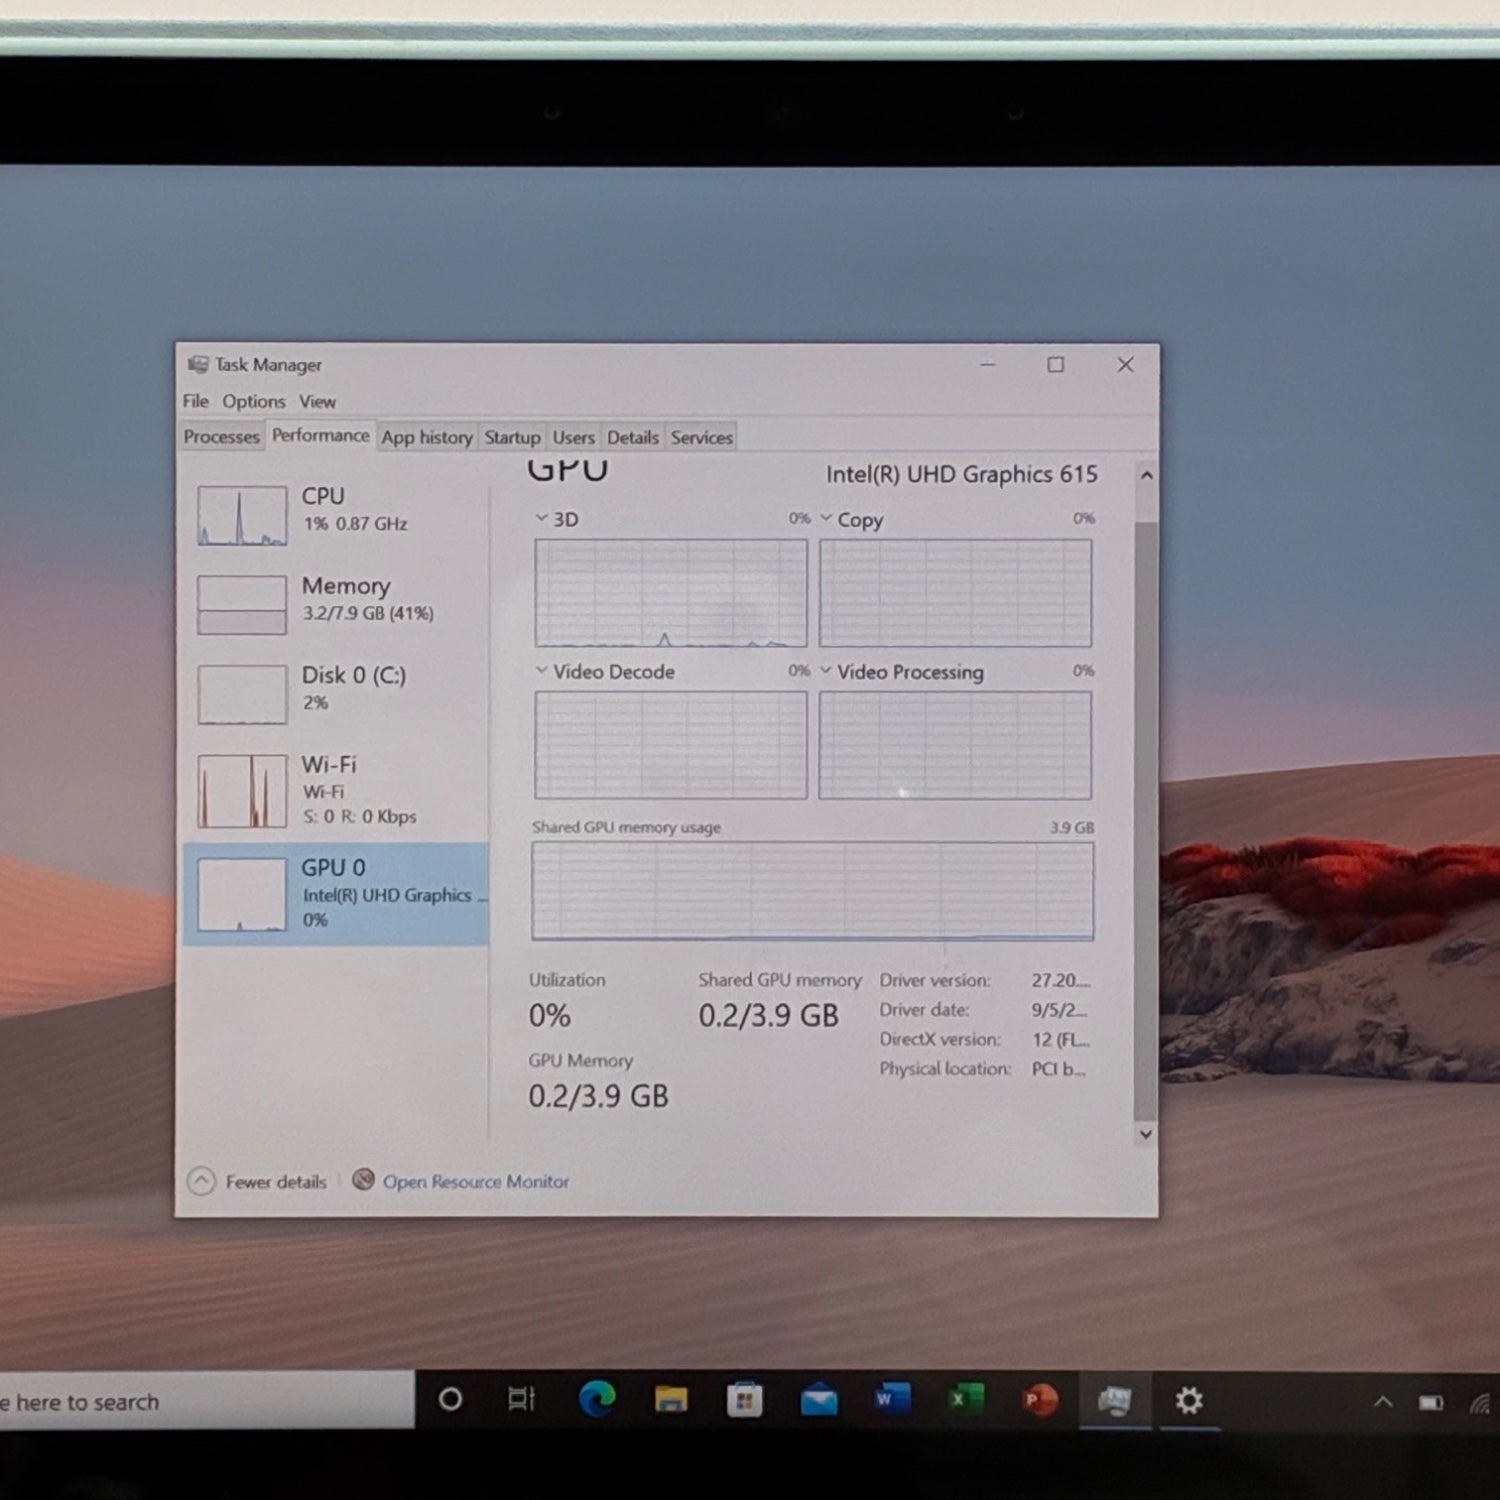Click the Task Manager taskbar icon
The height and width of the screenshot is (1500, 1500).
pos(1114,1399)
